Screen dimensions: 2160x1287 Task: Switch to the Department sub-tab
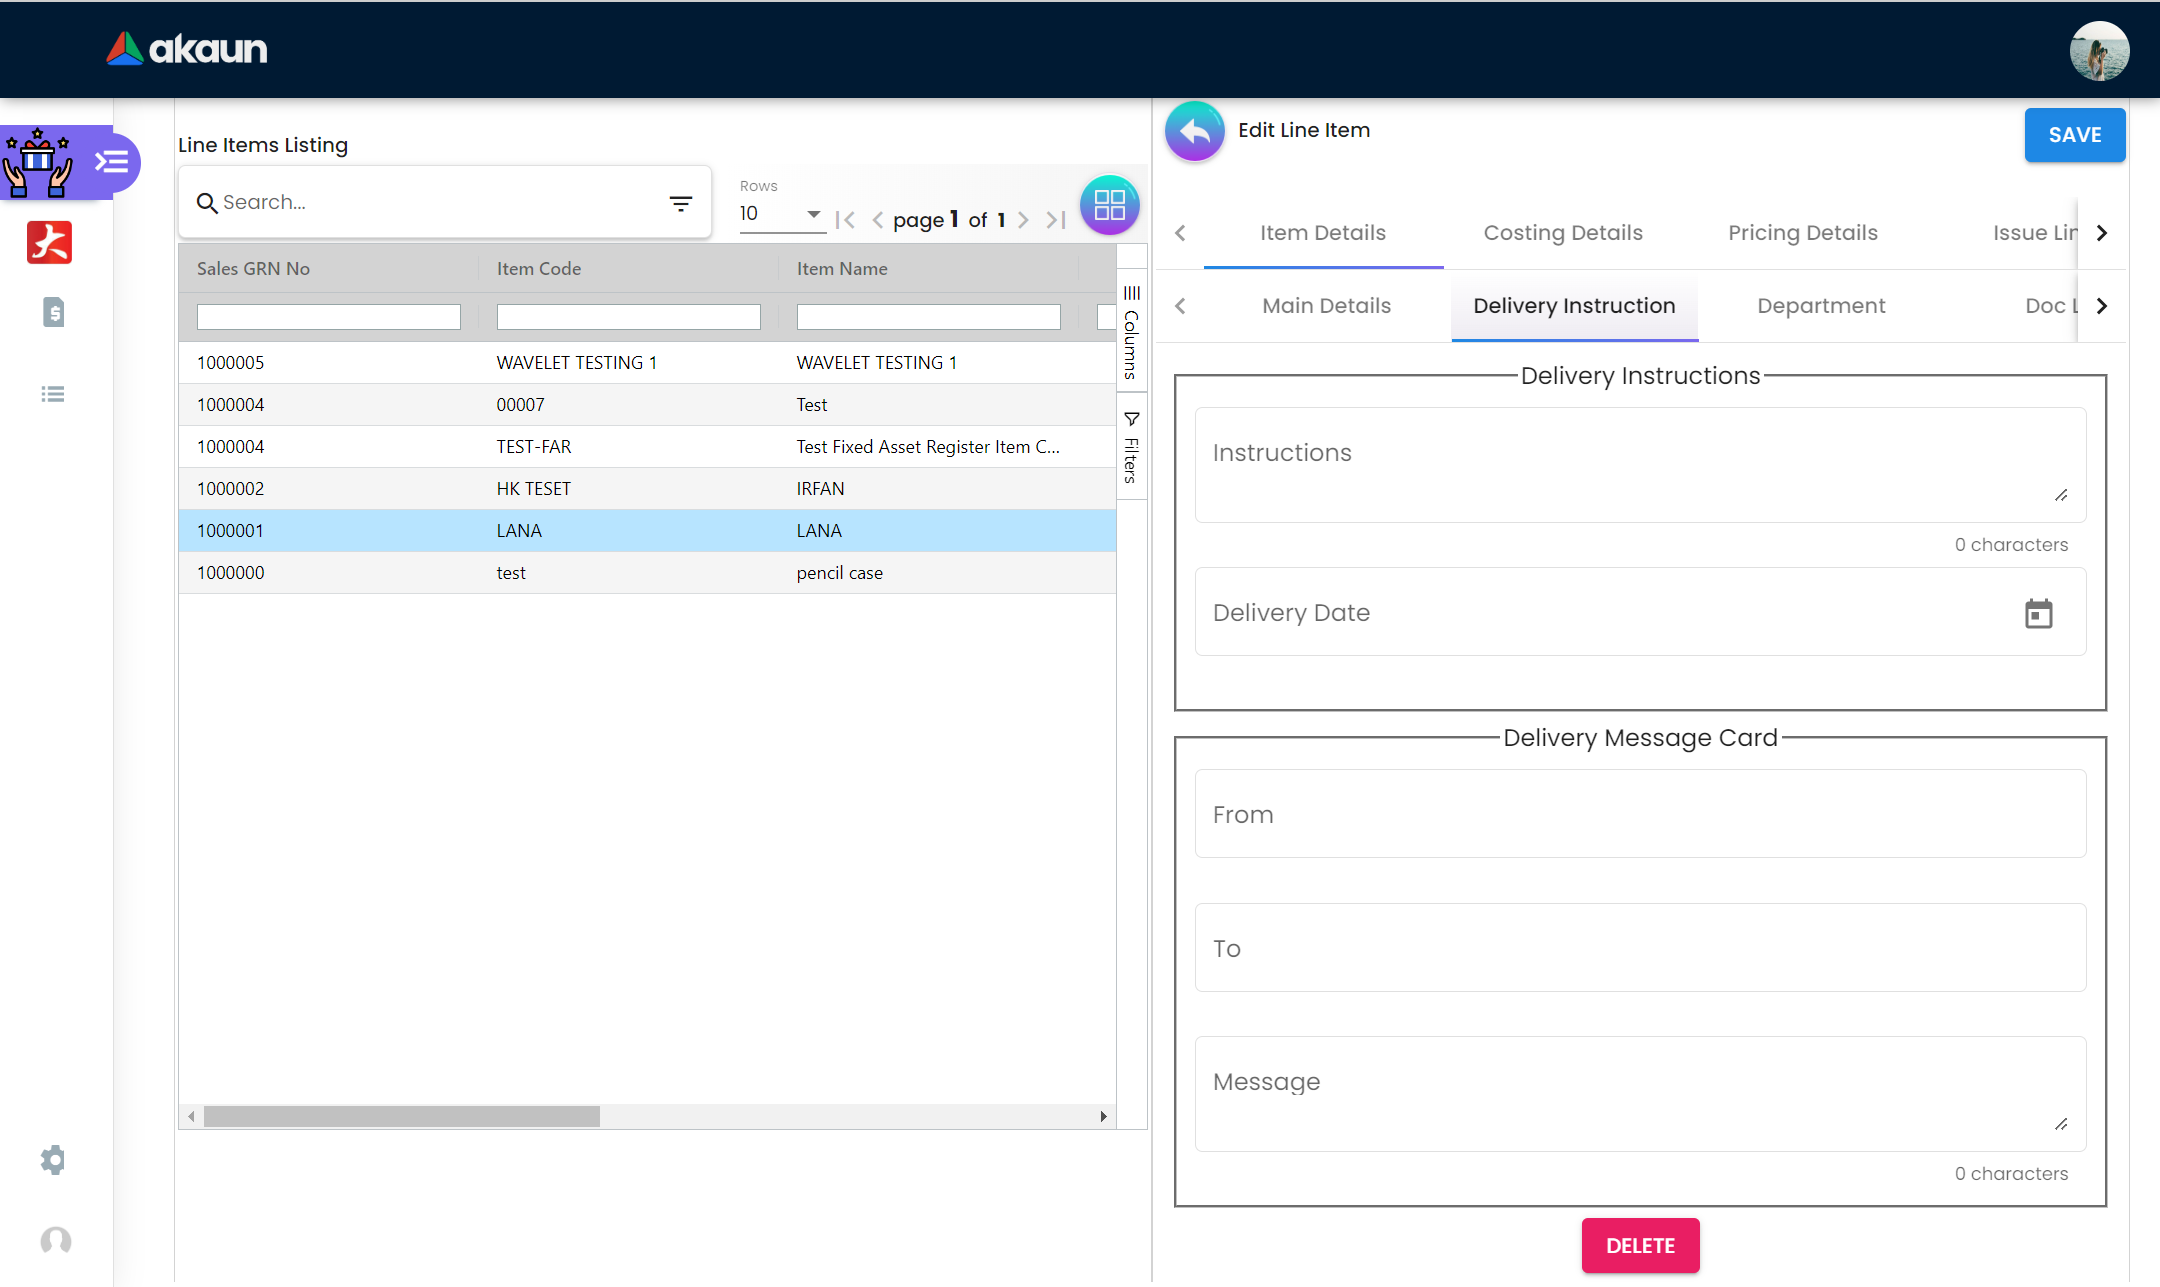point(1820,306)
